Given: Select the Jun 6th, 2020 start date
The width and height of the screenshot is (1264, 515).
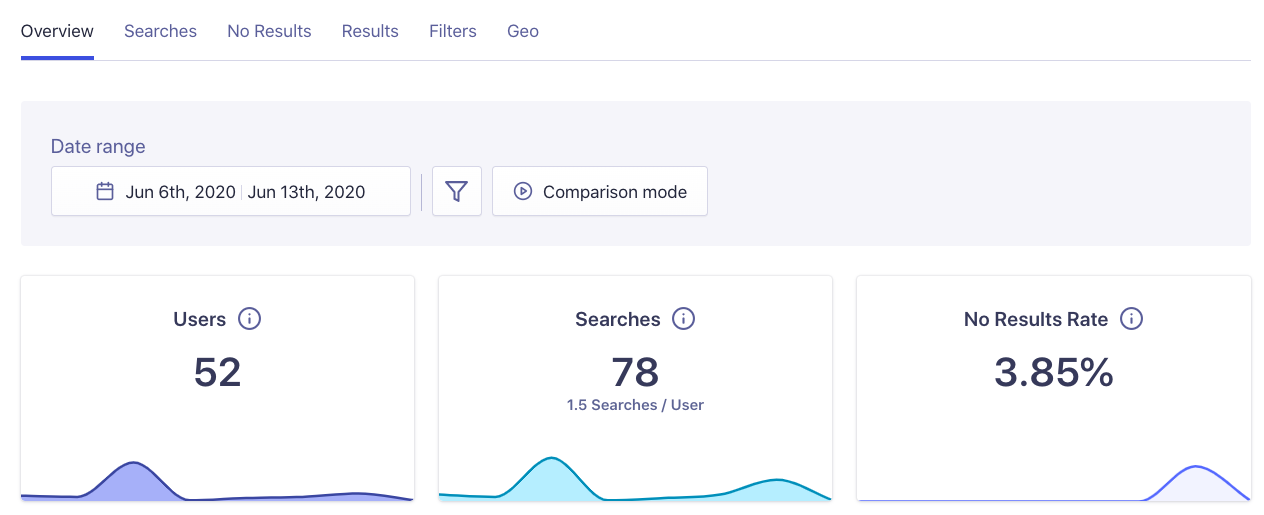Looking at the screenshot, I should (180, 192).
